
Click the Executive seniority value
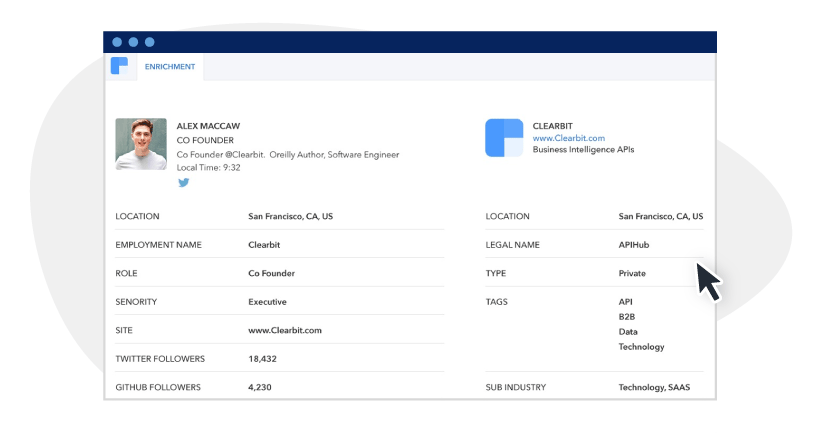point(267,301)
